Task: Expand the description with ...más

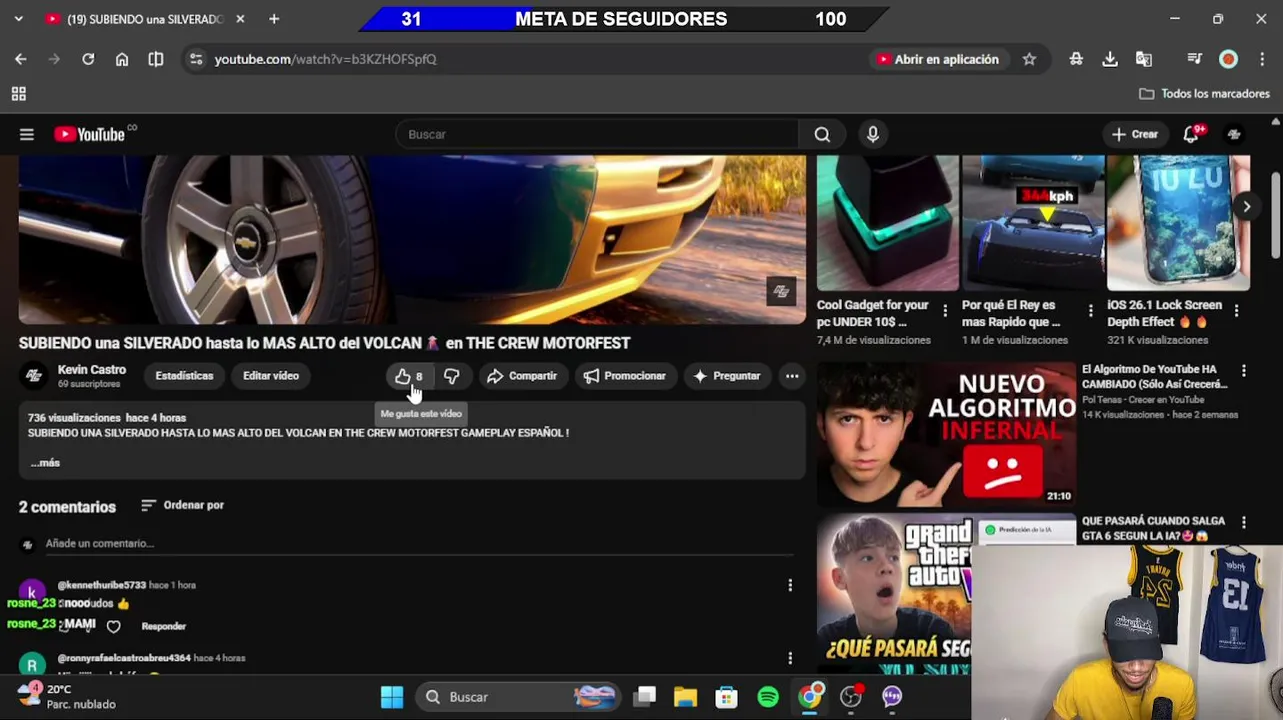Action: click(45, 463)
